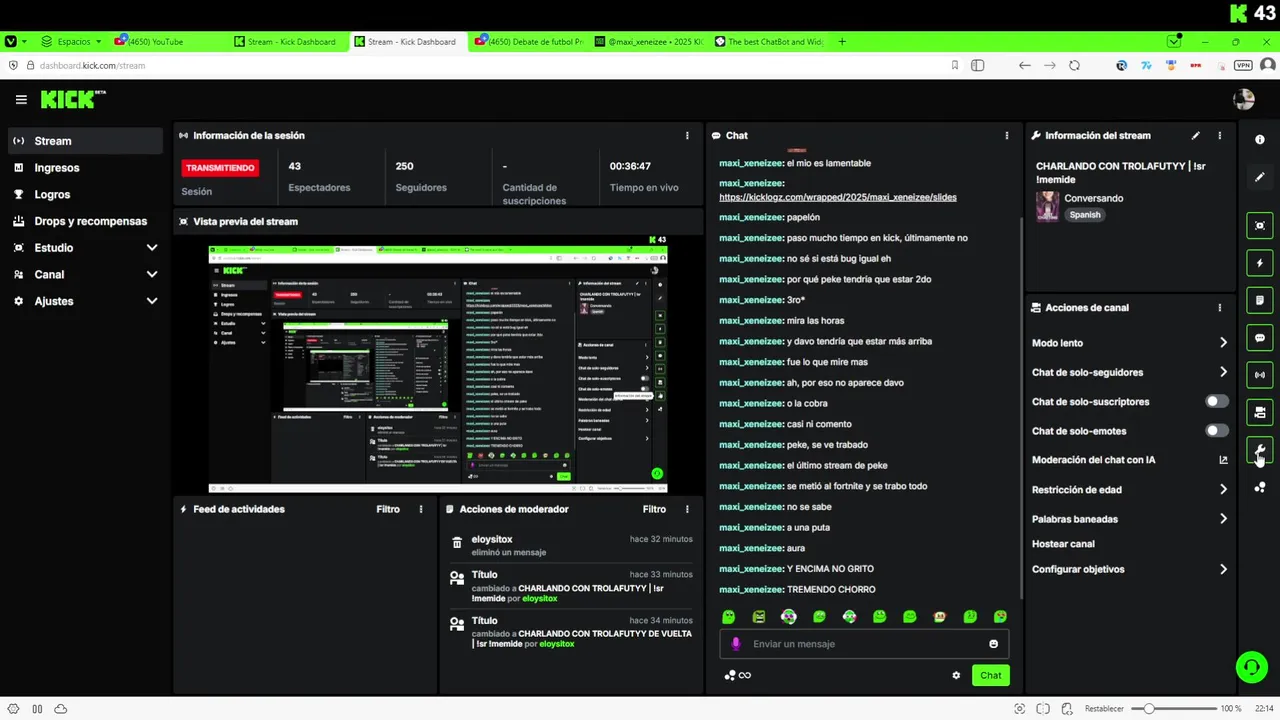Click Hostear canal action
Image resolution: width=1280 pixels, height=720 pixels.
tap(1063, 544)
